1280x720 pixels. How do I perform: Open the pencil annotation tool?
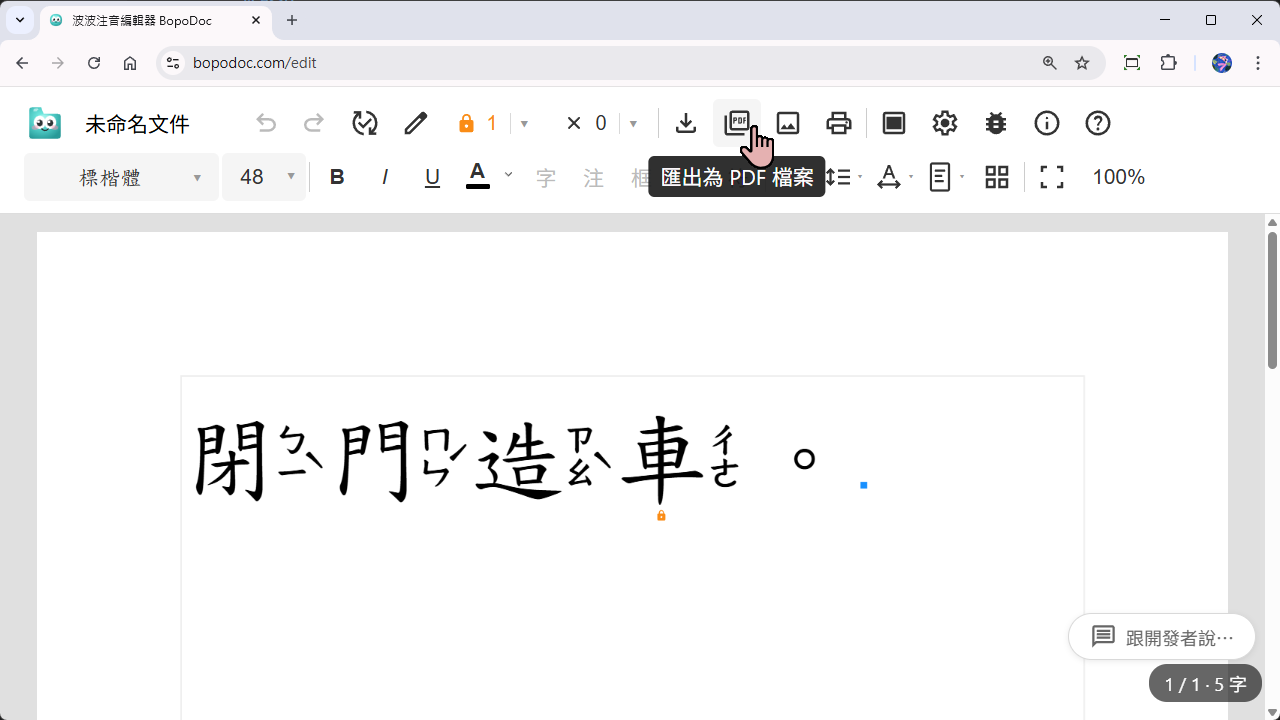[x=415, y=122]
